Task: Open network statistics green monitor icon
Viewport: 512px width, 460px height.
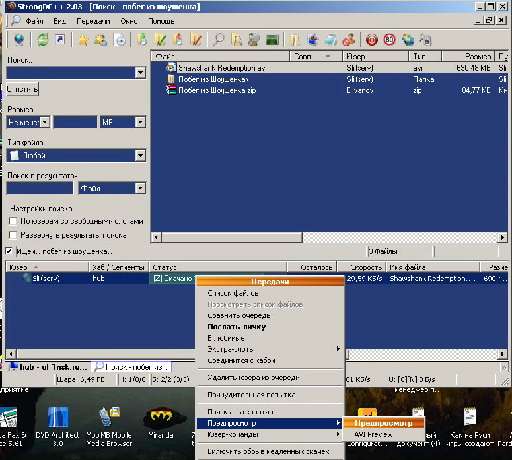Action: (x=272, y=40)
